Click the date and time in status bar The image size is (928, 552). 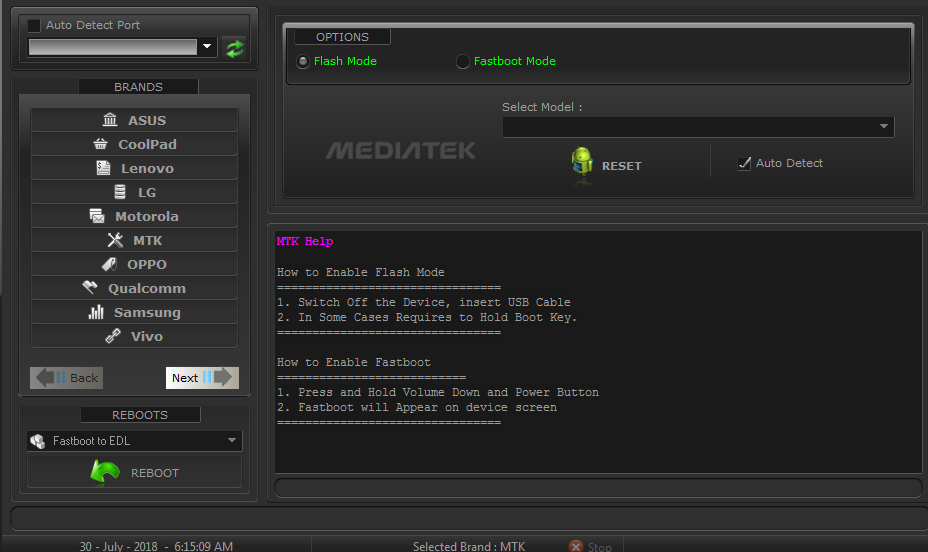[x=156, y=547]
